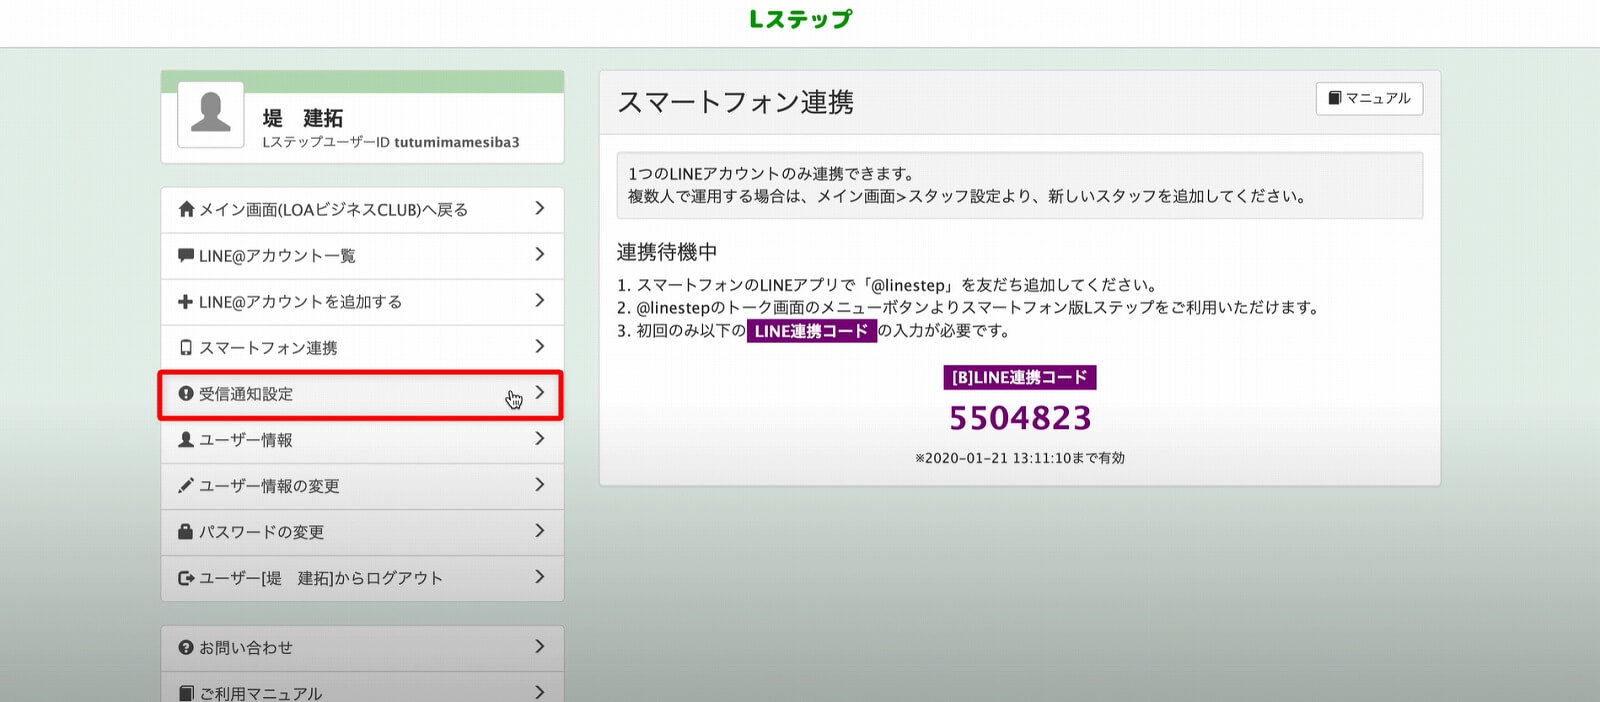Click the pencil icon beside ユーザー情報の変更

click(x=186, y=485)
